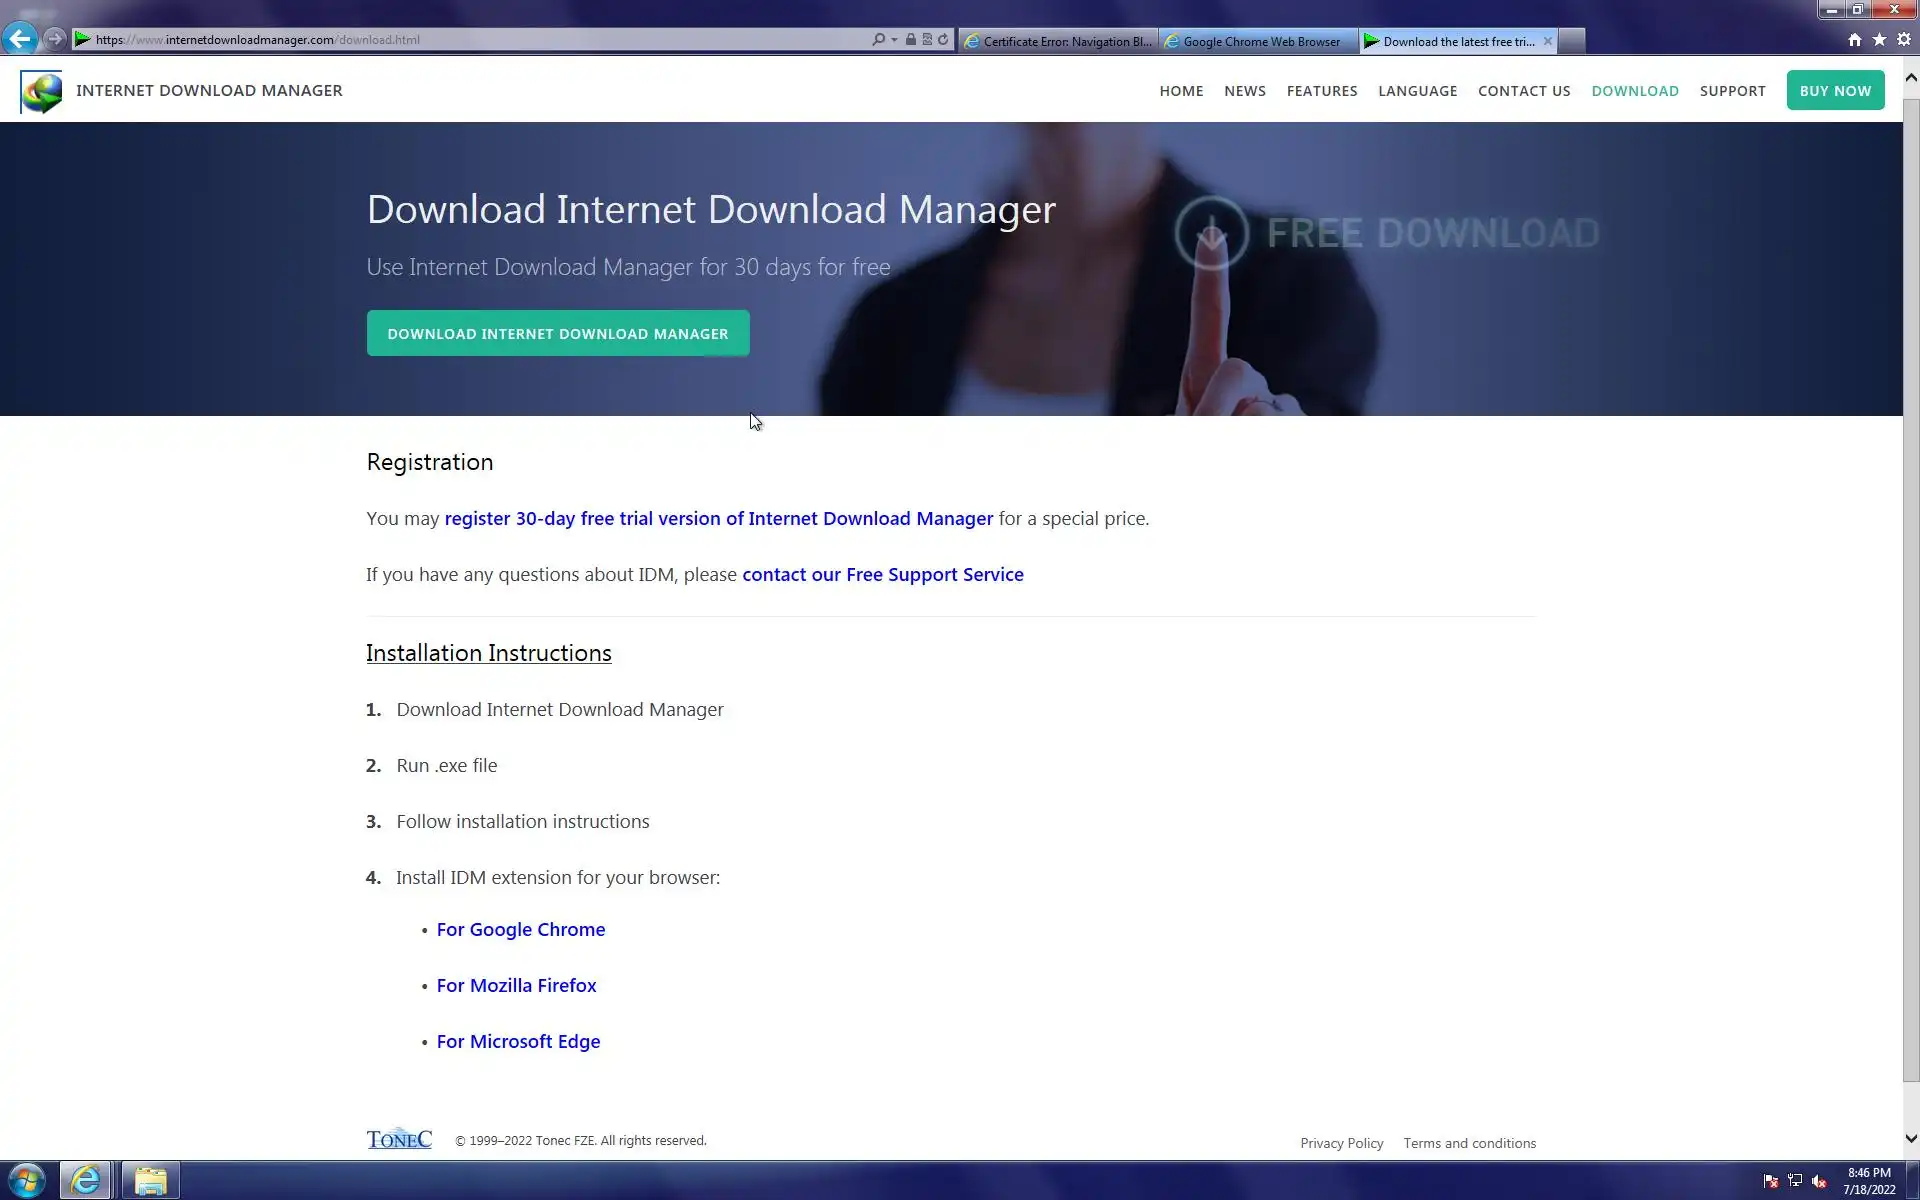Click contact our Free Support Service link

(882, 575)
